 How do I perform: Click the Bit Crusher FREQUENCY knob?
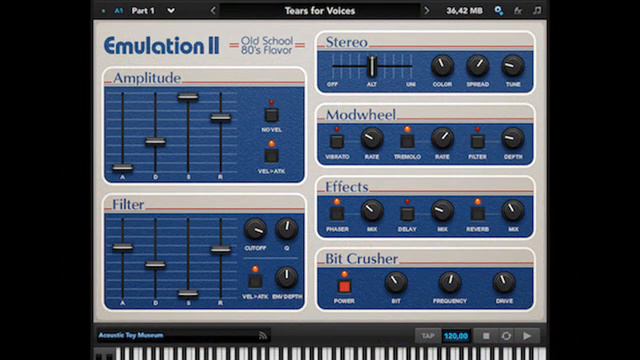pyautogui.click(x=450, y=282)
